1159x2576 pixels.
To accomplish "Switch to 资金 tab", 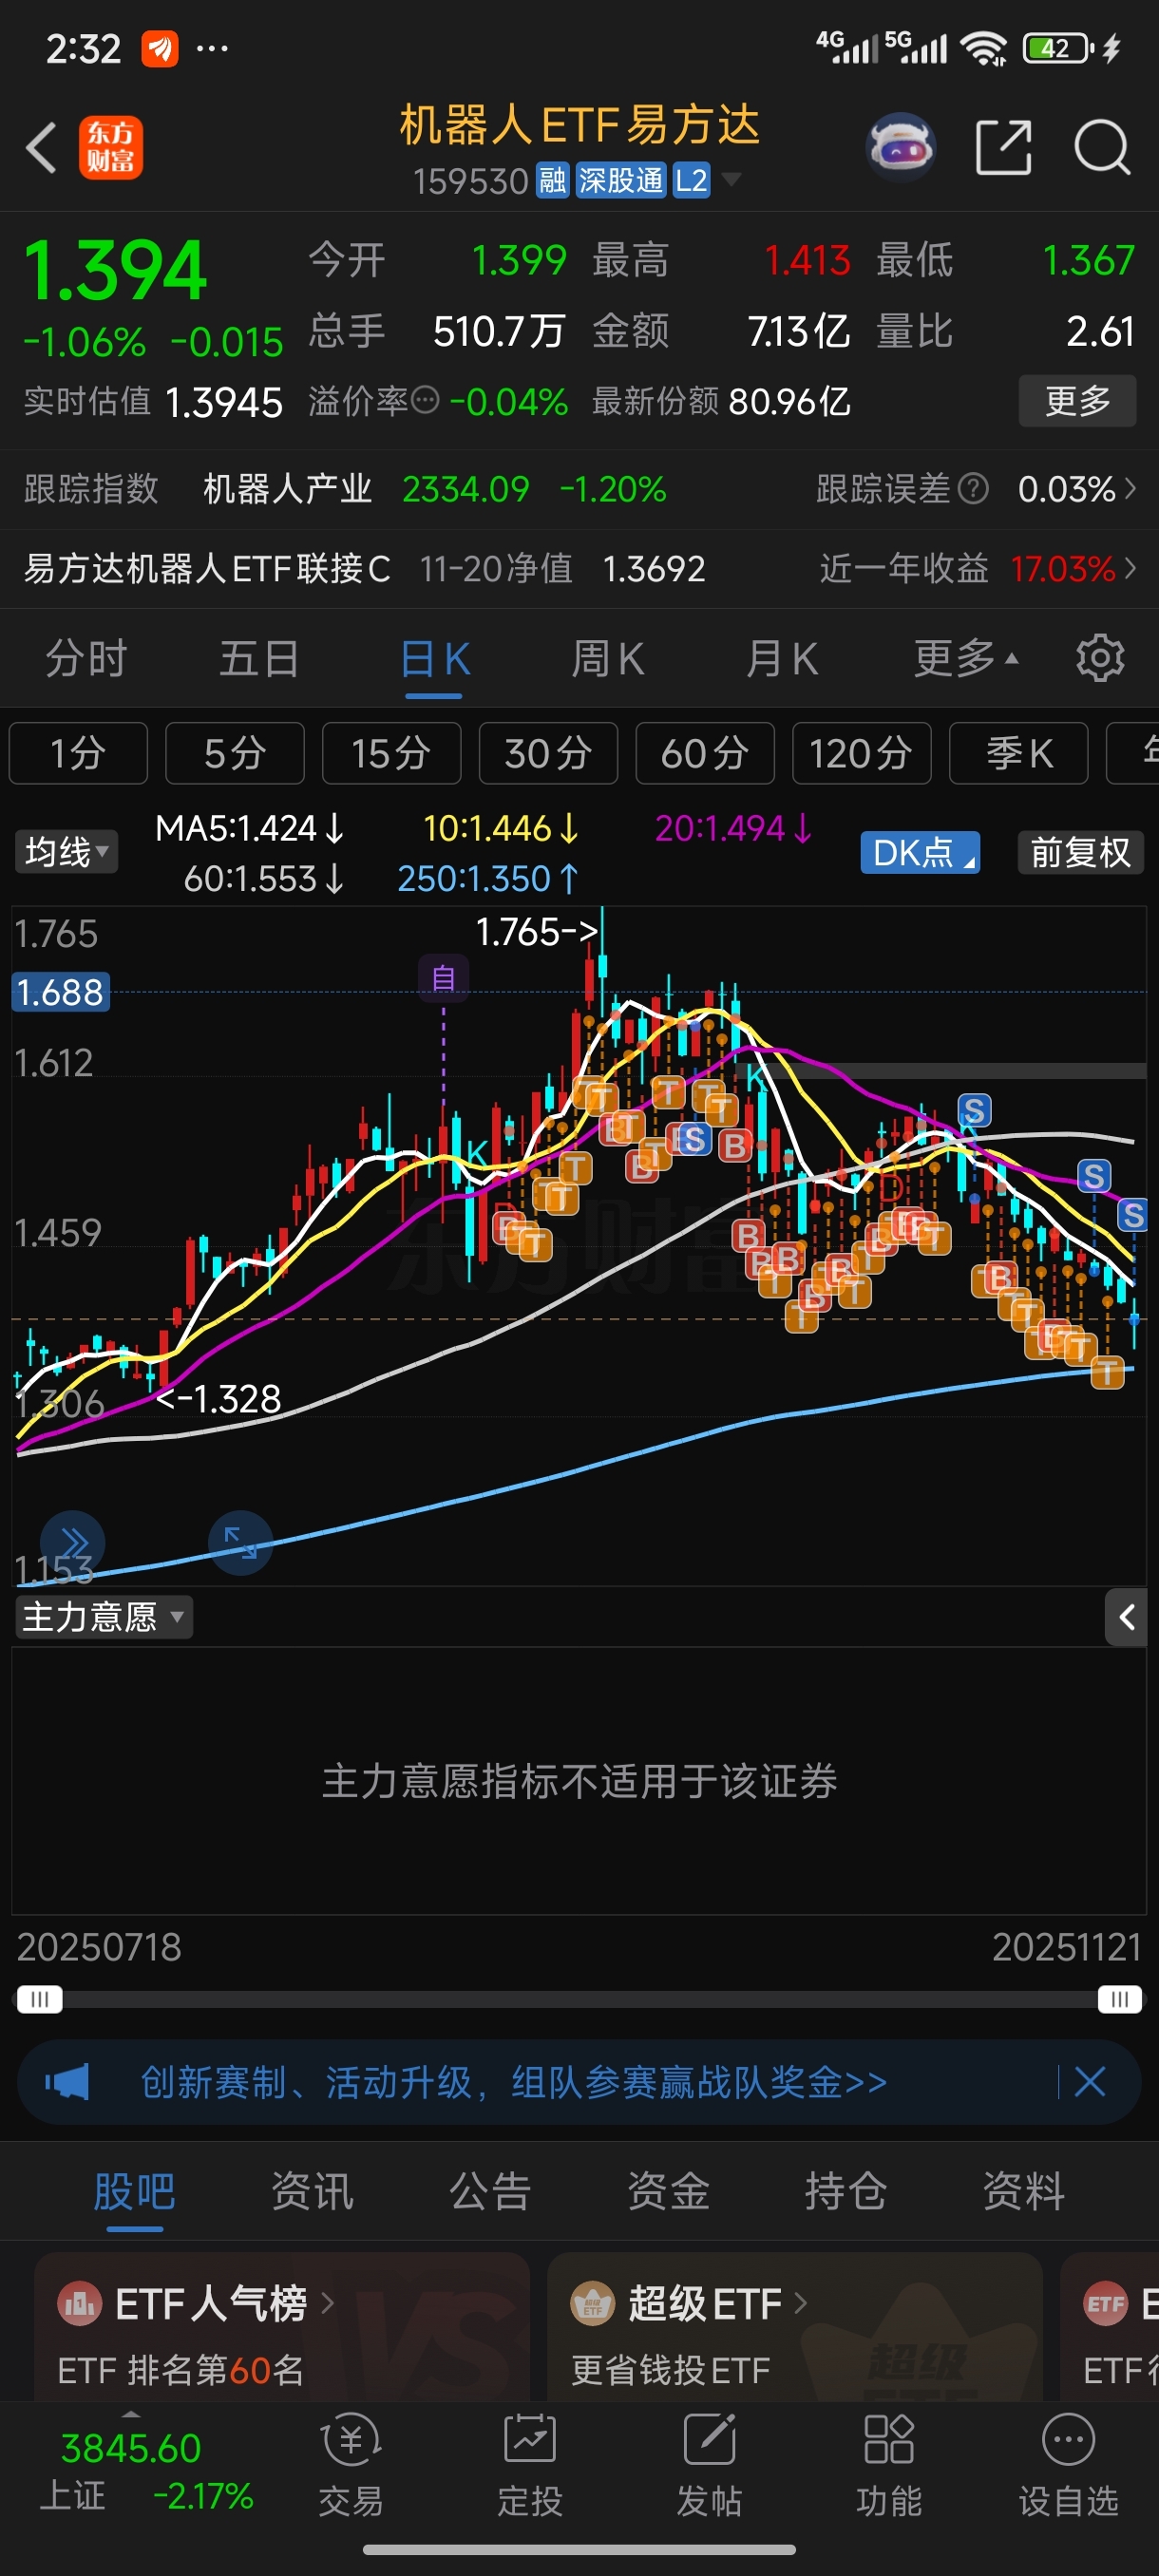I will [668, 2191].
